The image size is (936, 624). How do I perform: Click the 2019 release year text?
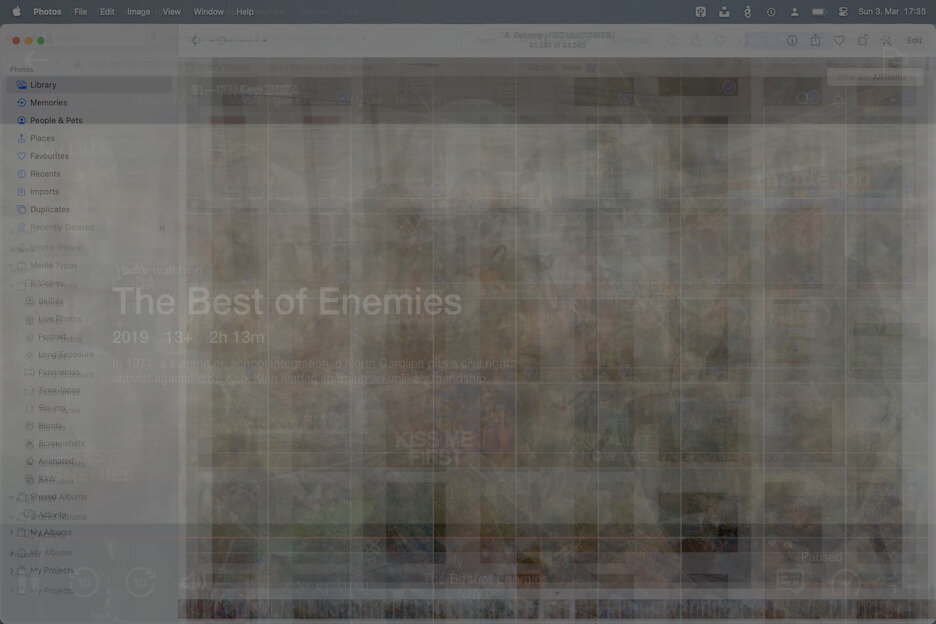pos(130,337)
